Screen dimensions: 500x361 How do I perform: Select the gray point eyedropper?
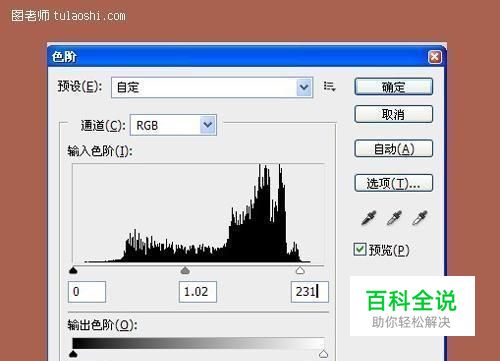click(394, 218)
